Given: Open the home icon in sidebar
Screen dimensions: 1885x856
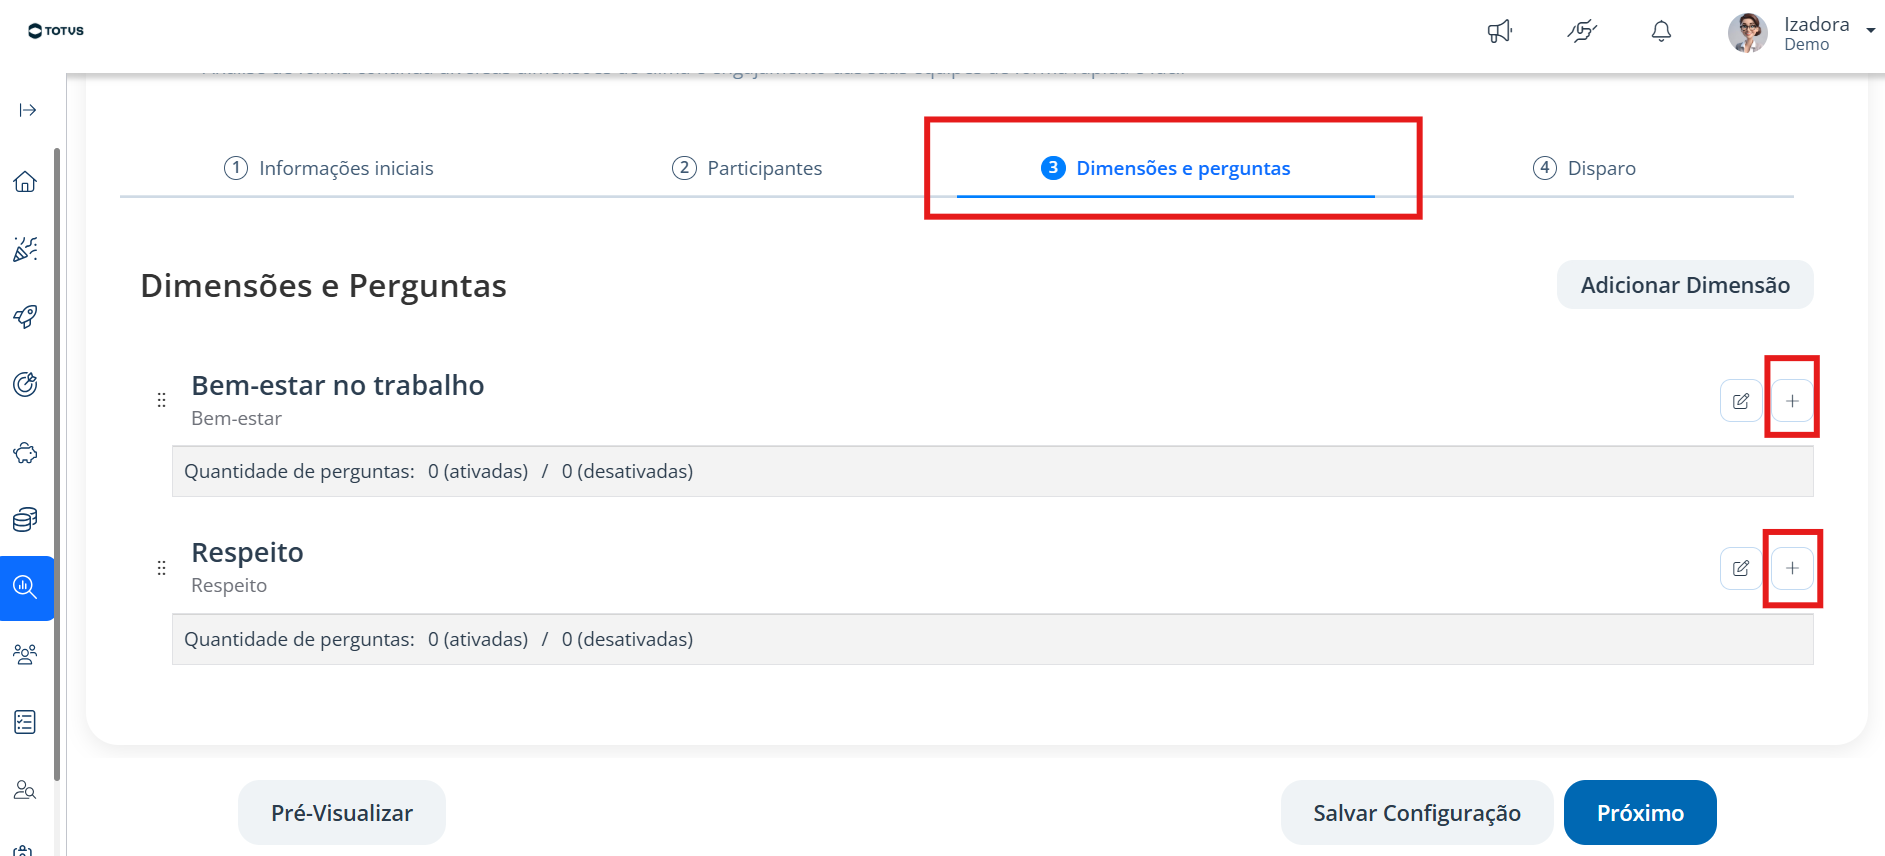Looking at the screenshot, I should tap(25, 181).
